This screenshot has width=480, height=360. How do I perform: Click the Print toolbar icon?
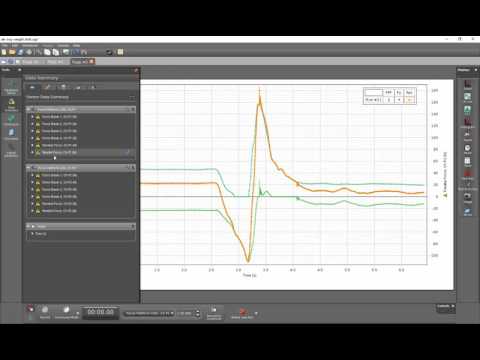29,52
